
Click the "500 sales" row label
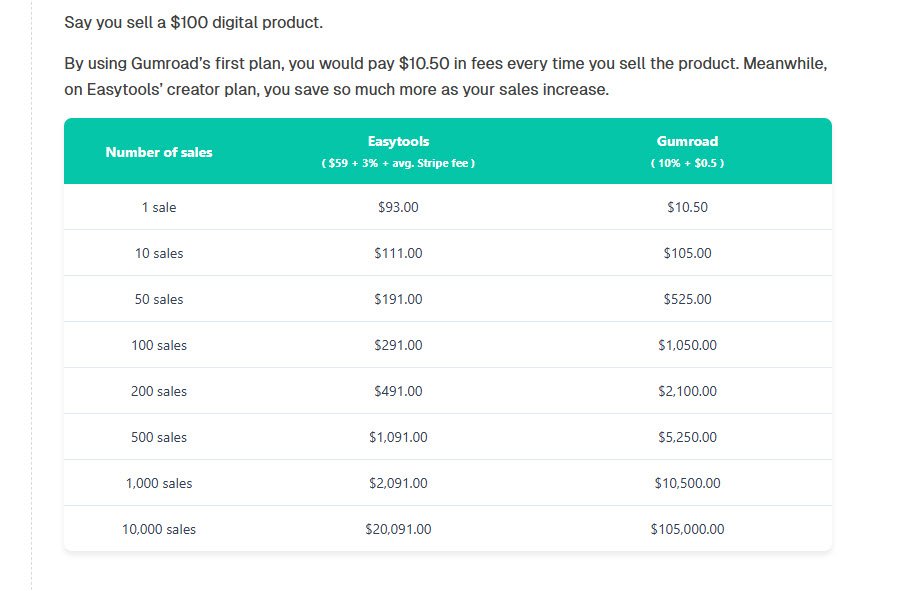point(159,437)
